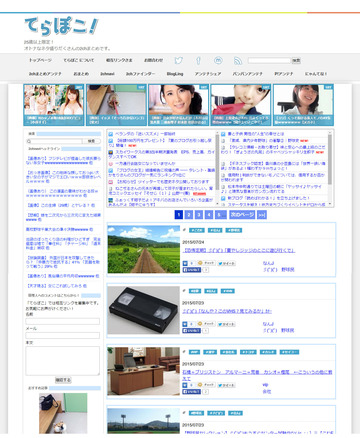Click first tag on the railroad post
The image size is (360, 438).
click(197, 230)
